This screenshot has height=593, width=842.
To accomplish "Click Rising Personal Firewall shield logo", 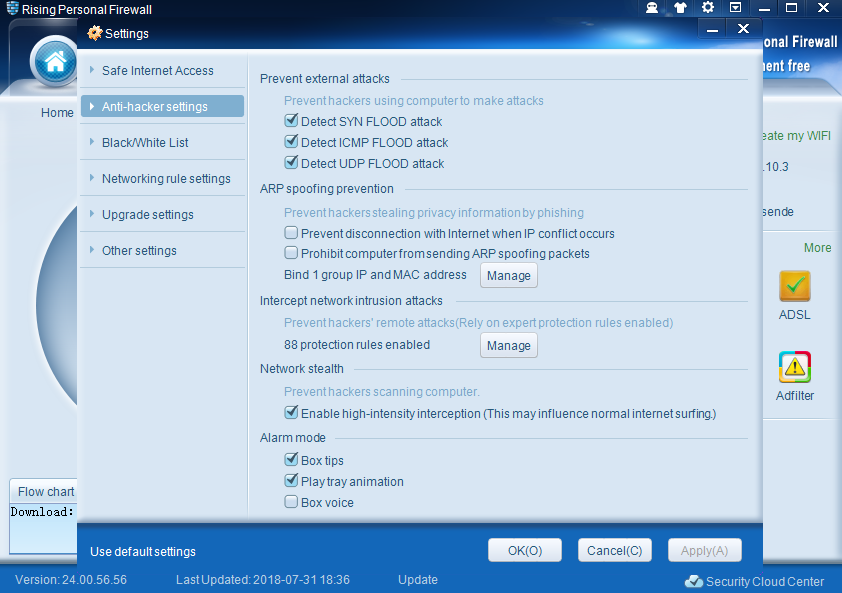I will 12,8.
